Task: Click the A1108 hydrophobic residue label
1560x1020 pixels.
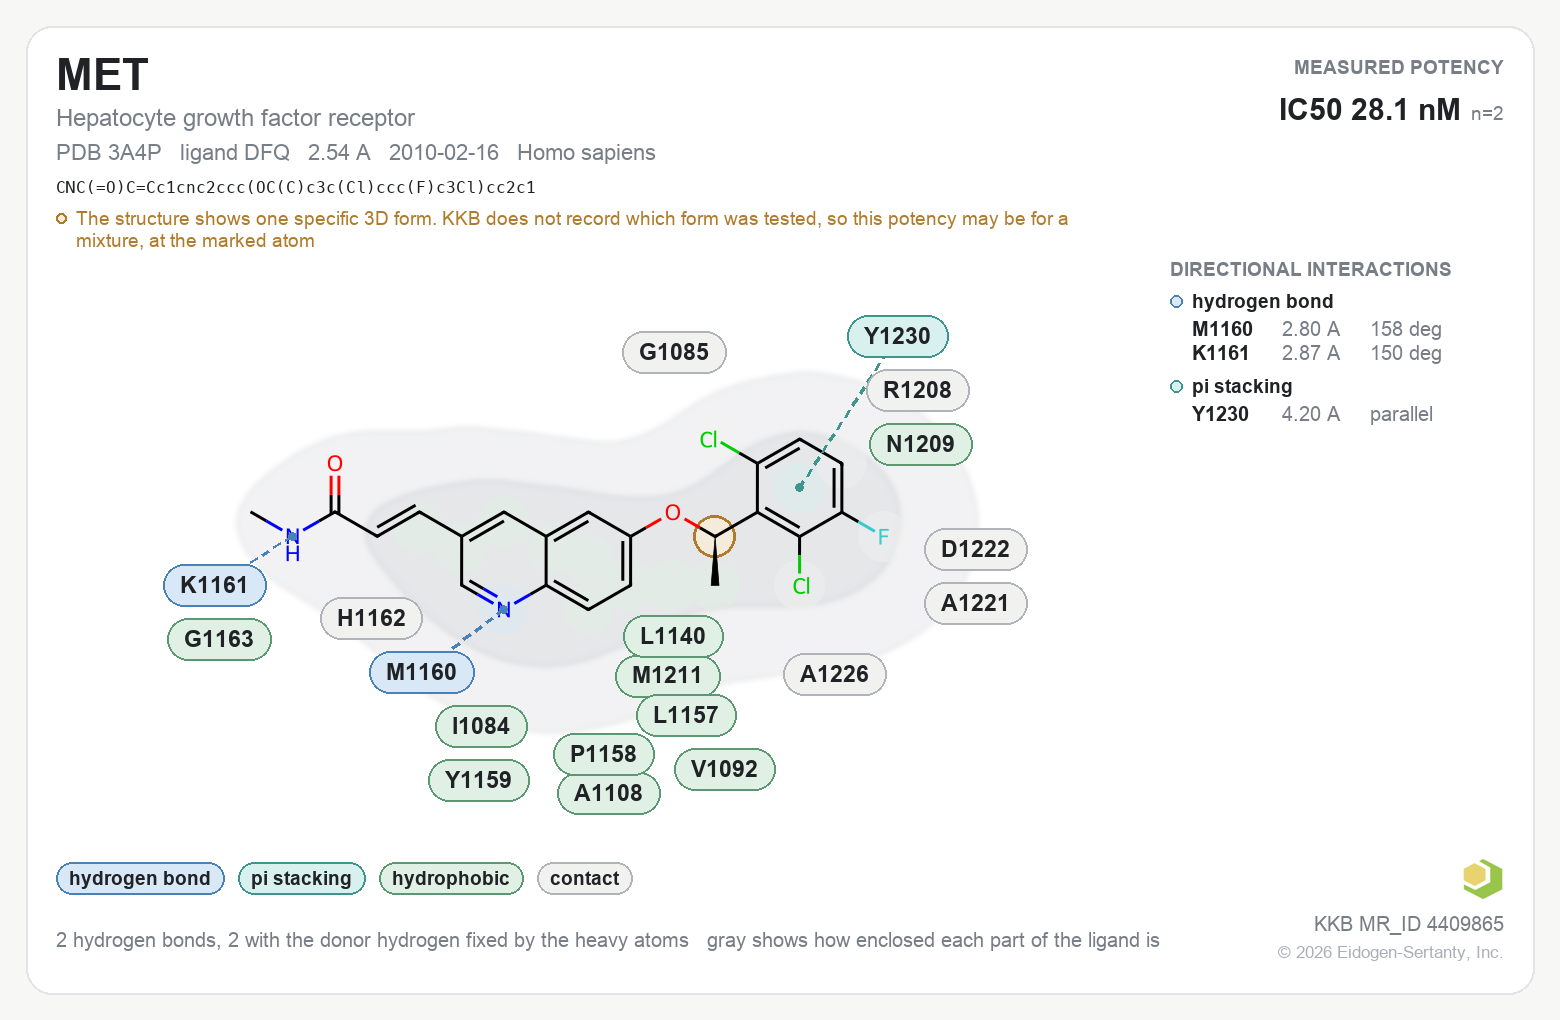Action: (609, 793)
